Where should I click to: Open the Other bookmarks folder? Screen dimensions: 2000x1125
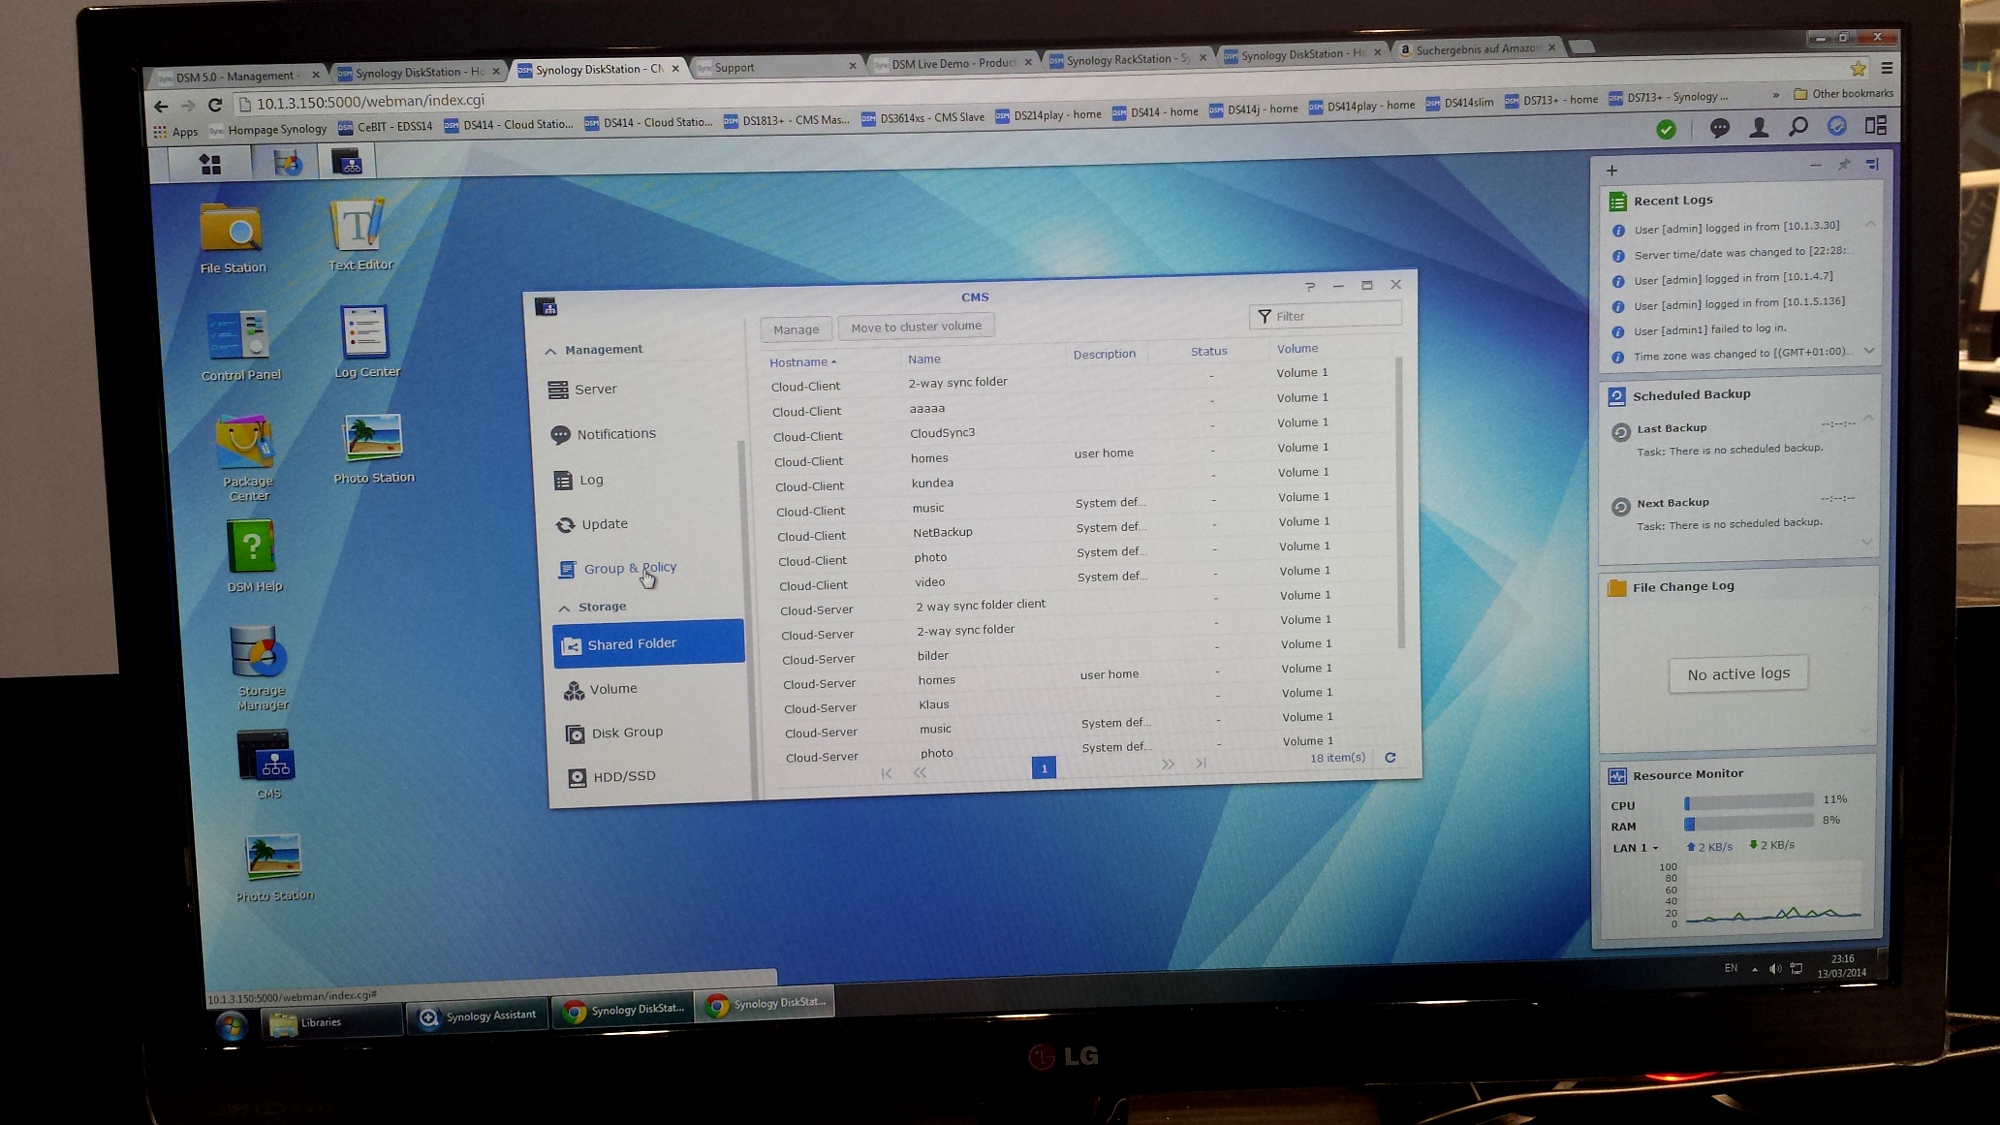click(x=1844, y=94)
